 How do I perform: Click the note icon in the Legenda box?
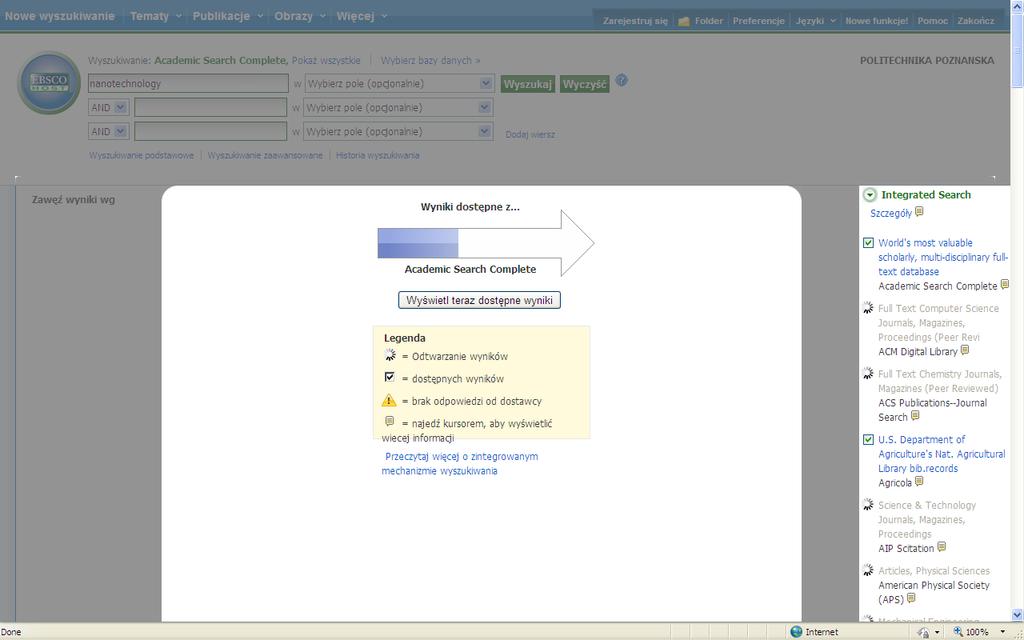[390, 421]
